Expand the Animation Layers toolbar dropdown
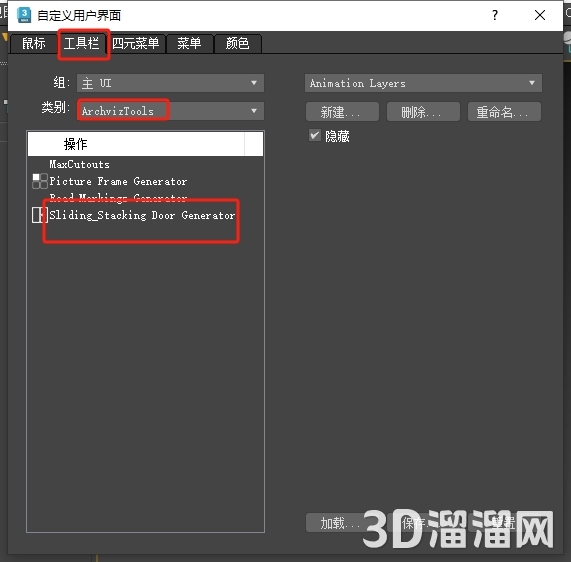Viewport: 571px width, 562px height. click(x=423, y=83)
